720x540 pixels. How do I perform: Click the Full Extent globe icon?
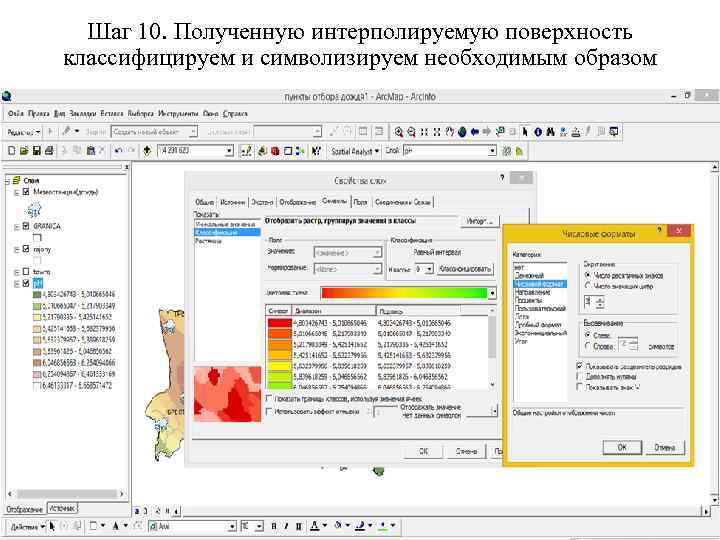click(x=462, y=132)
